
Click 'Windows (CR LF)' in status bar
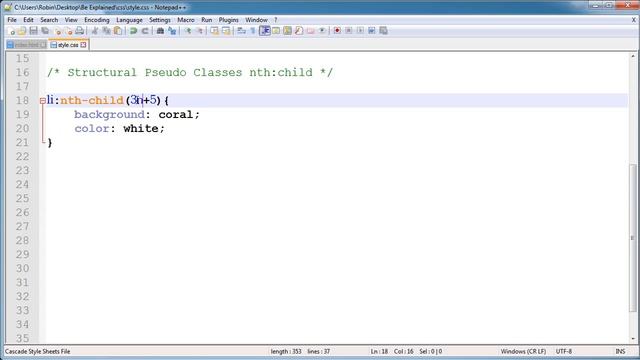[523, 351]
